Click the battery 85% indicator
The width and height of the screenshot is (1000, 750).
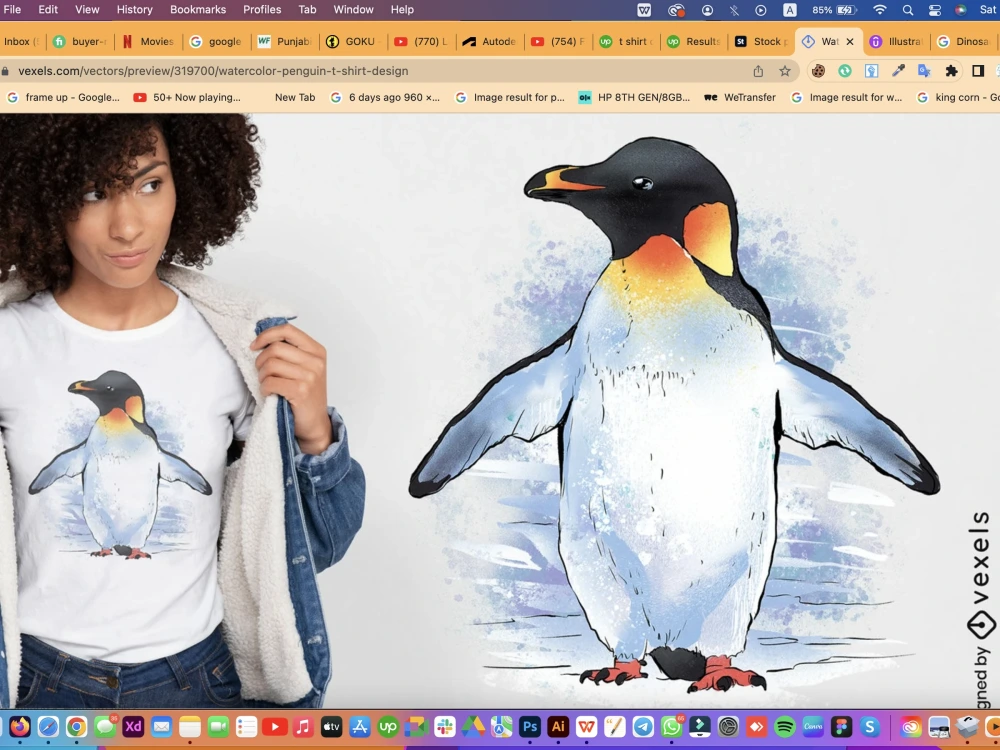coord(833,10)
